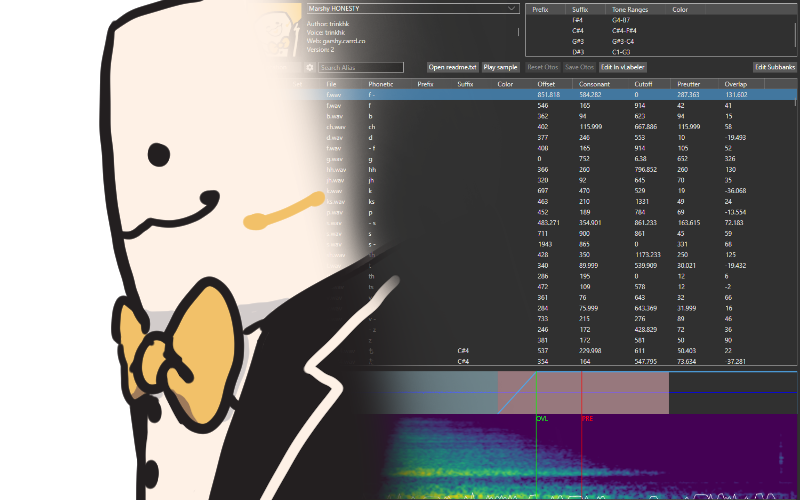
Task: Click the Preutter column header
Action: 690,84
